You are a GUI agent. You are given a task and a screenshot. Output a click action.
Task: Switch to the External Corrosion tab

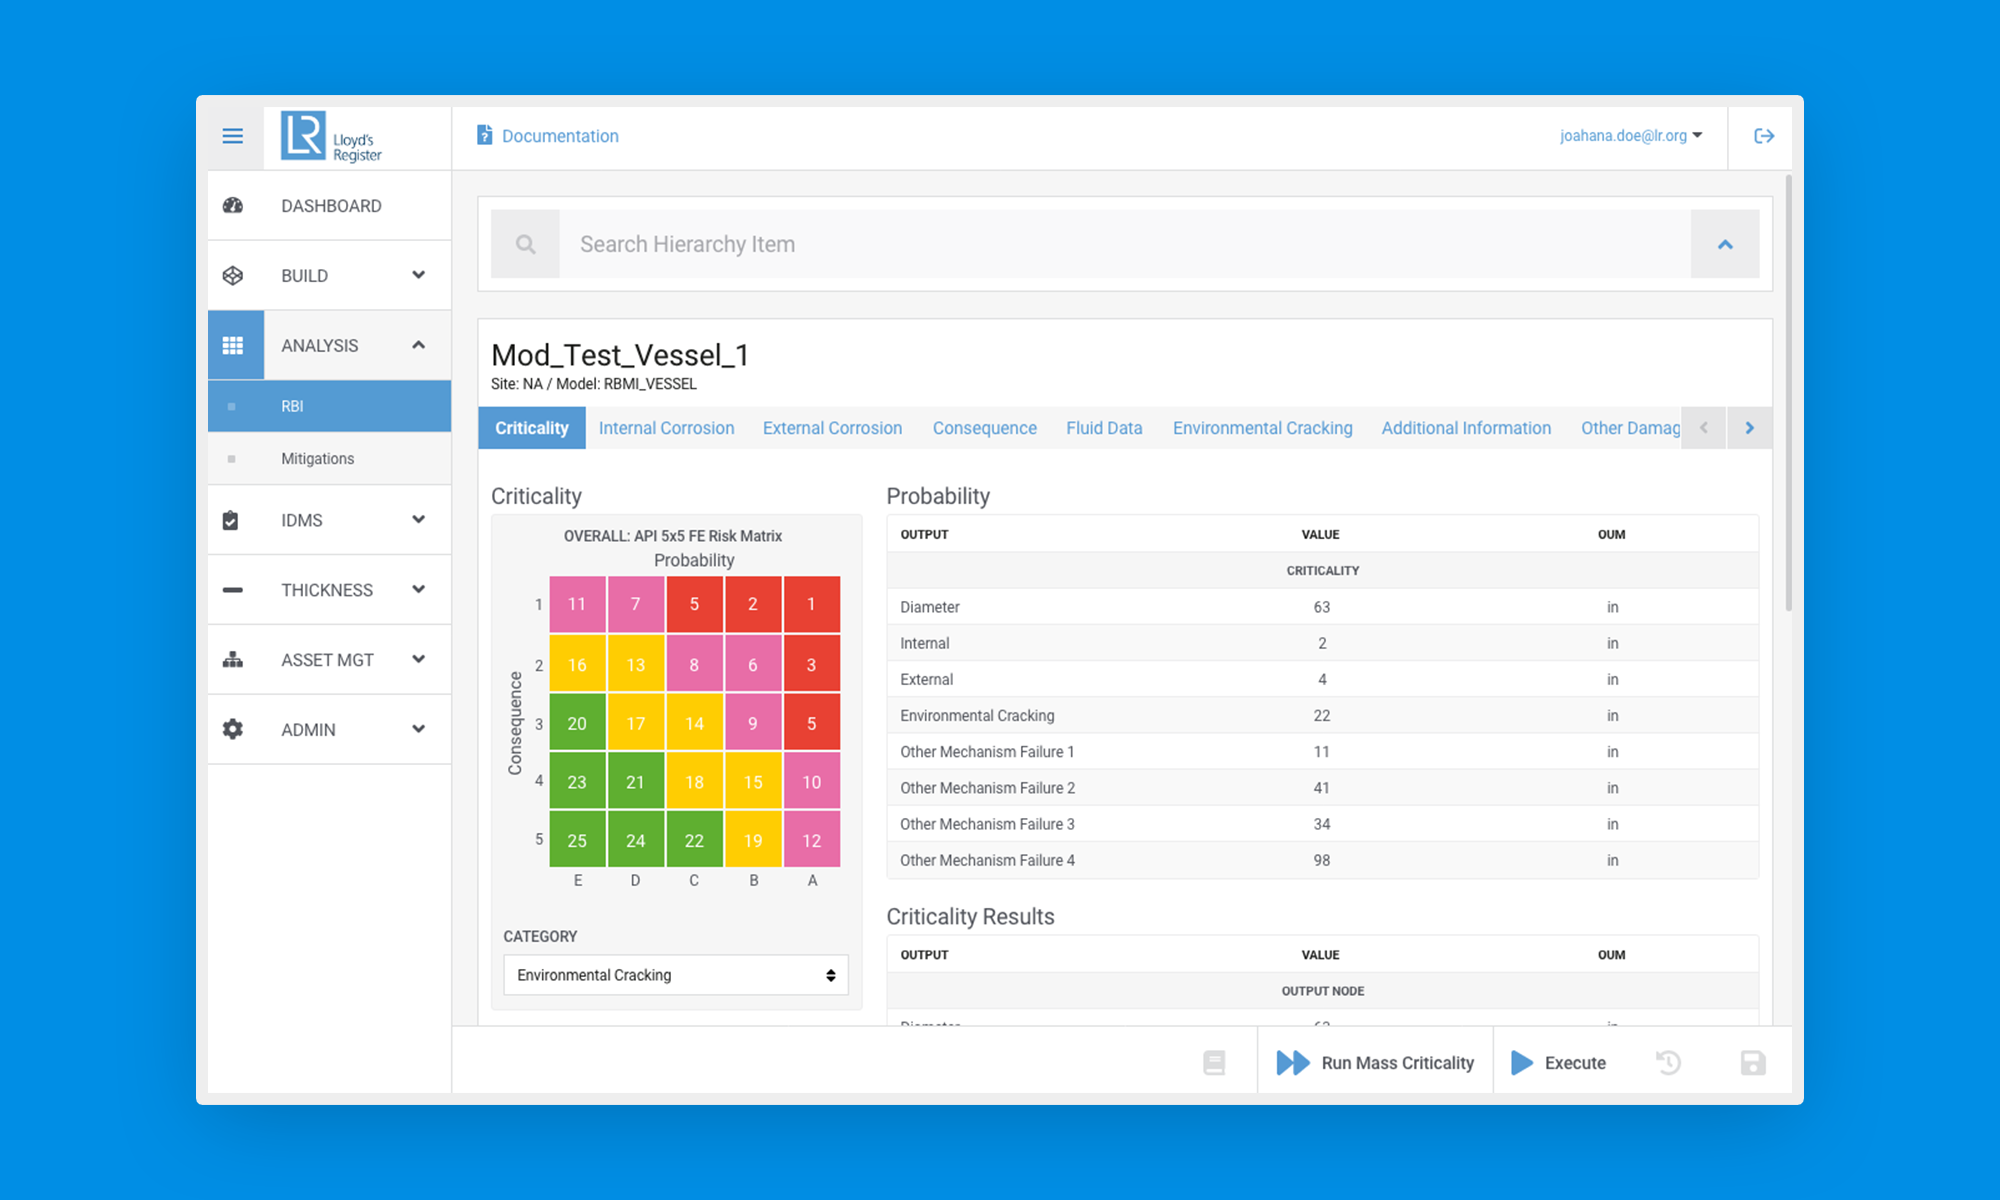(x=832, y=428)
